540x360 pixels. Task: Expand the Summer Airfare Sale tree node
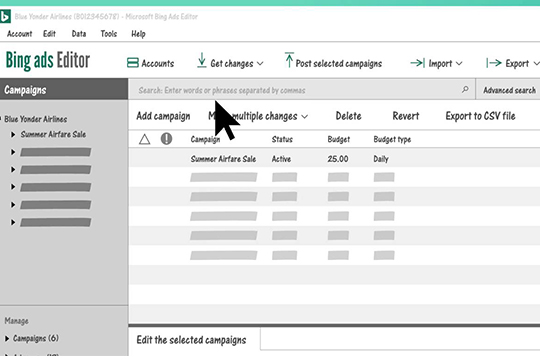13,134
